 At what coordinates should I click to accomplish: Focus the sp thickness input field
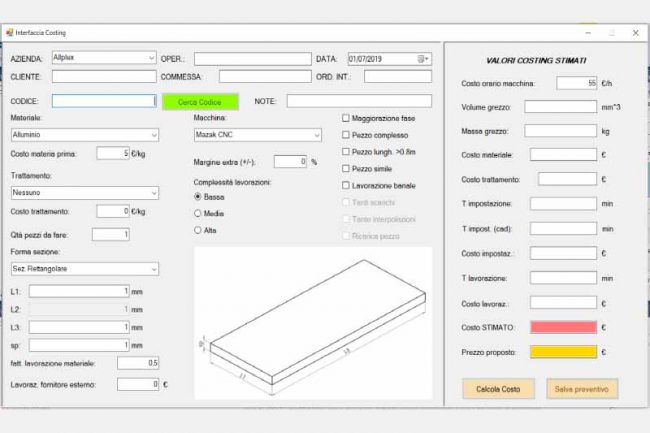pos(79,345)
